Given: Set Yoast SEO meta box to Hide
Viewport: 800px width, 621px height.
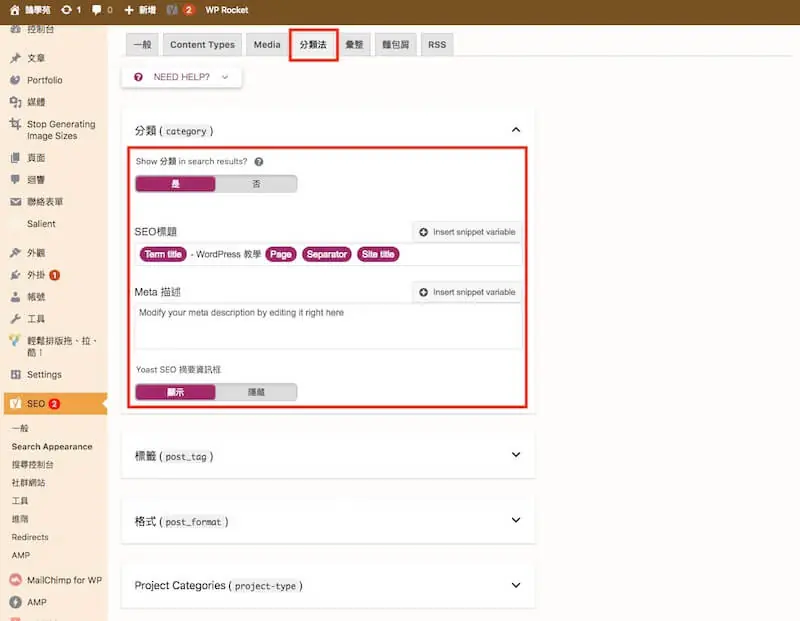Looking at the screenshot, I should 256,392.
